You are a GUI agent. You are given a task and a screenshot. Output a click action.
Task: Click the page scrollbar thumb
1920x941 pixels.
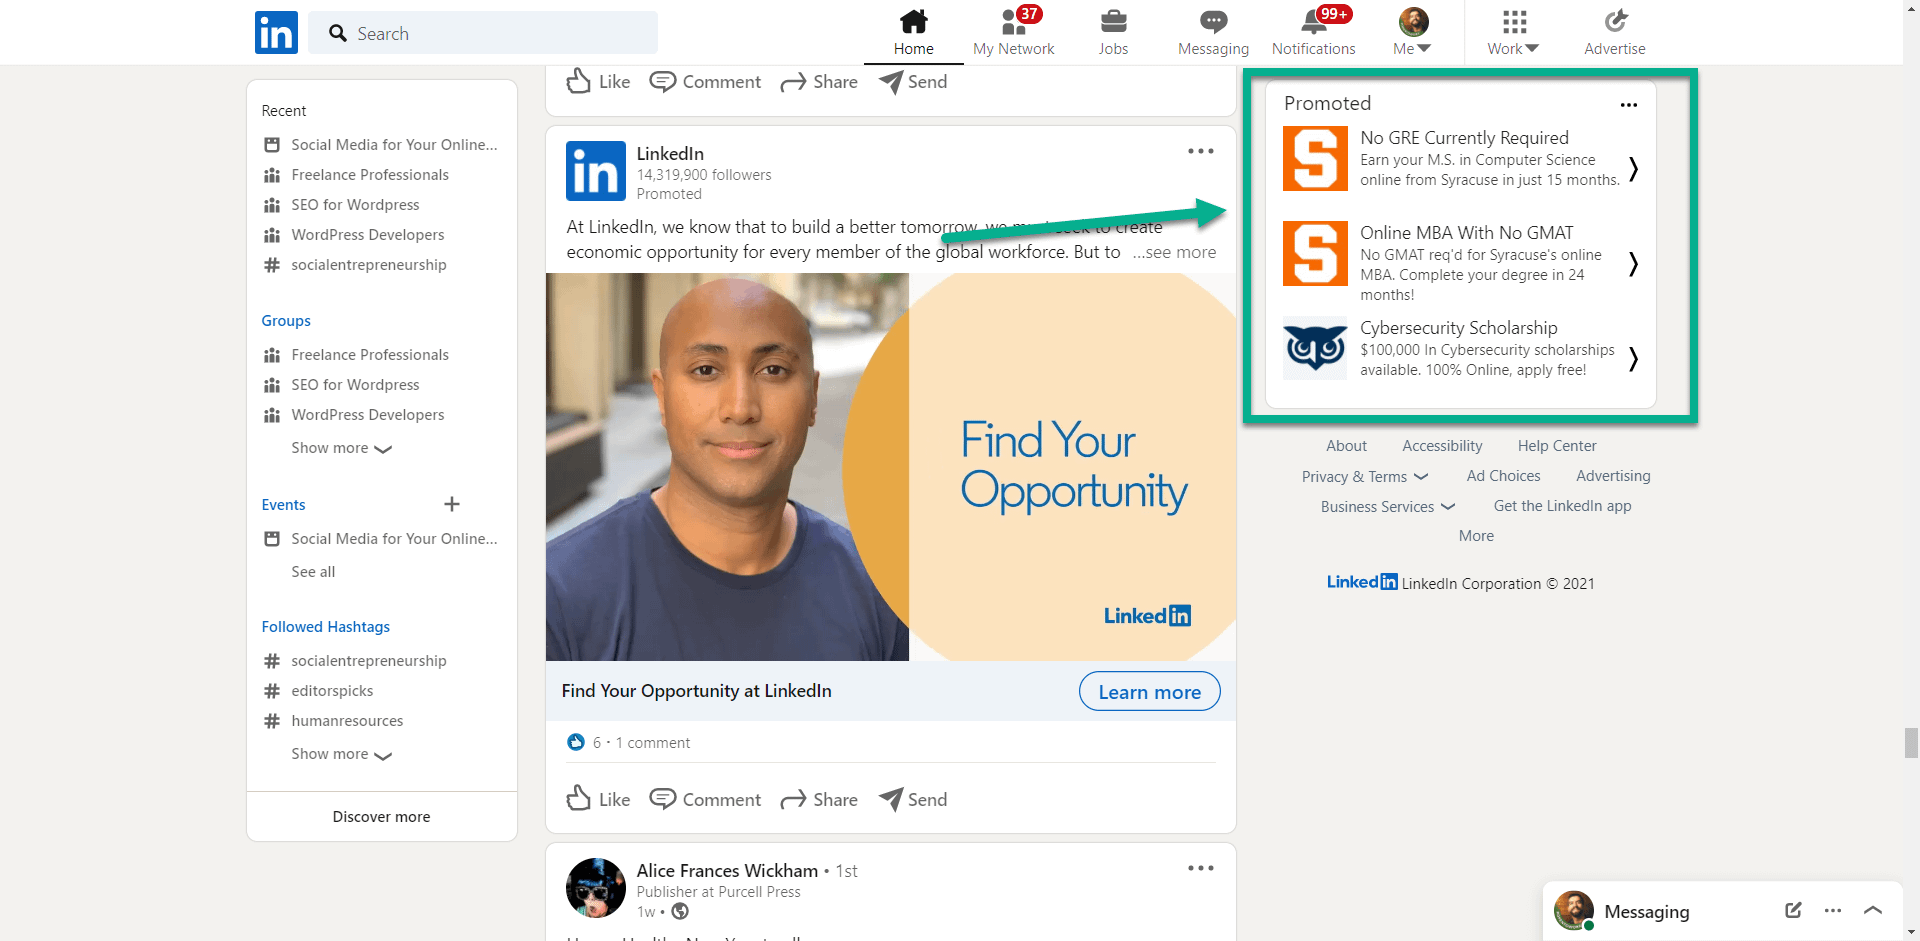coord(1911,743)
